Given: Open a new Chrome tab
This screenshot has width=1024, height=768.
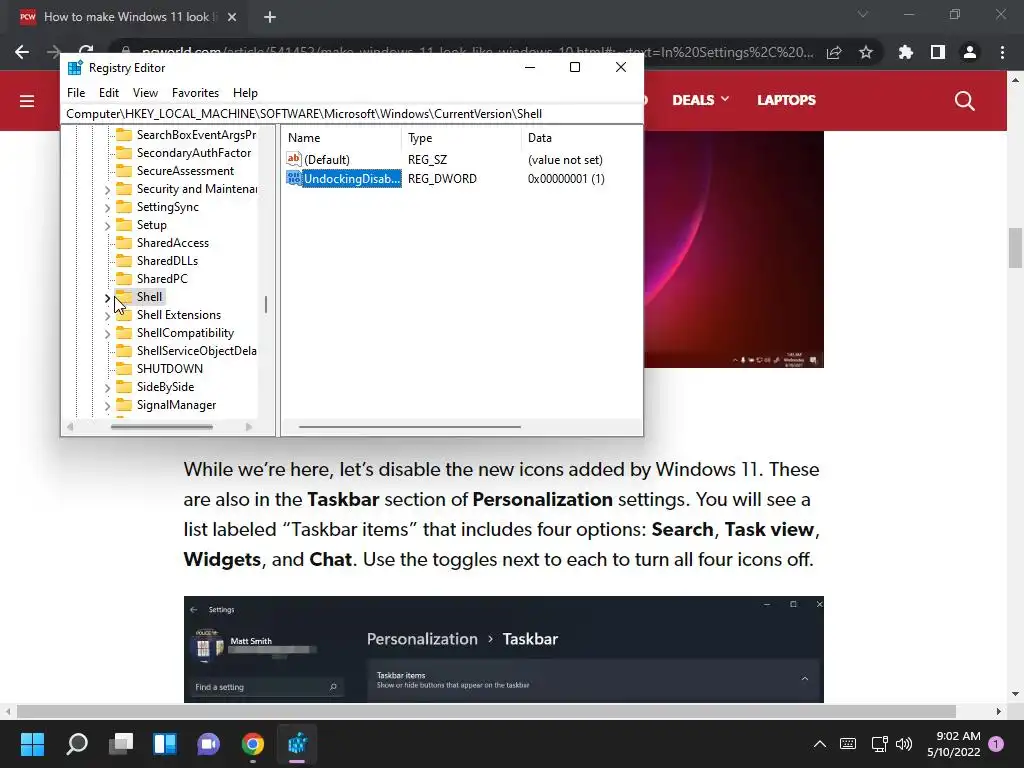Looking at the screenshot, I should point(270,17).
